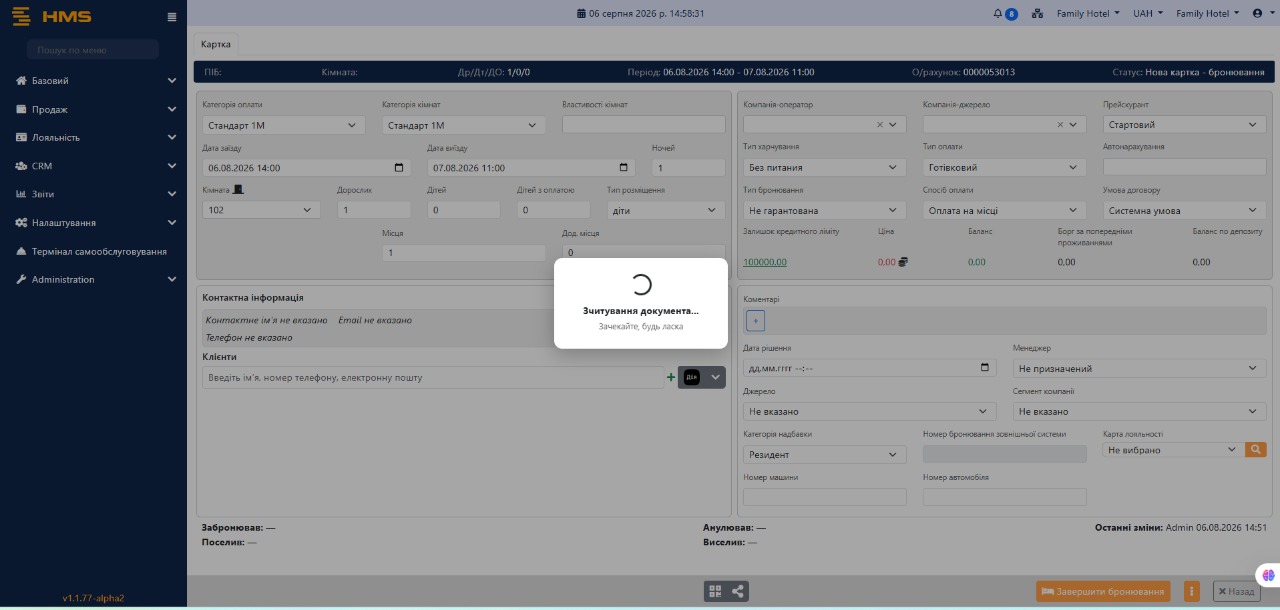Open Сегмент компанії dropdown
The width and height of the screenshot is (1280, 610).
[1140, 411]
